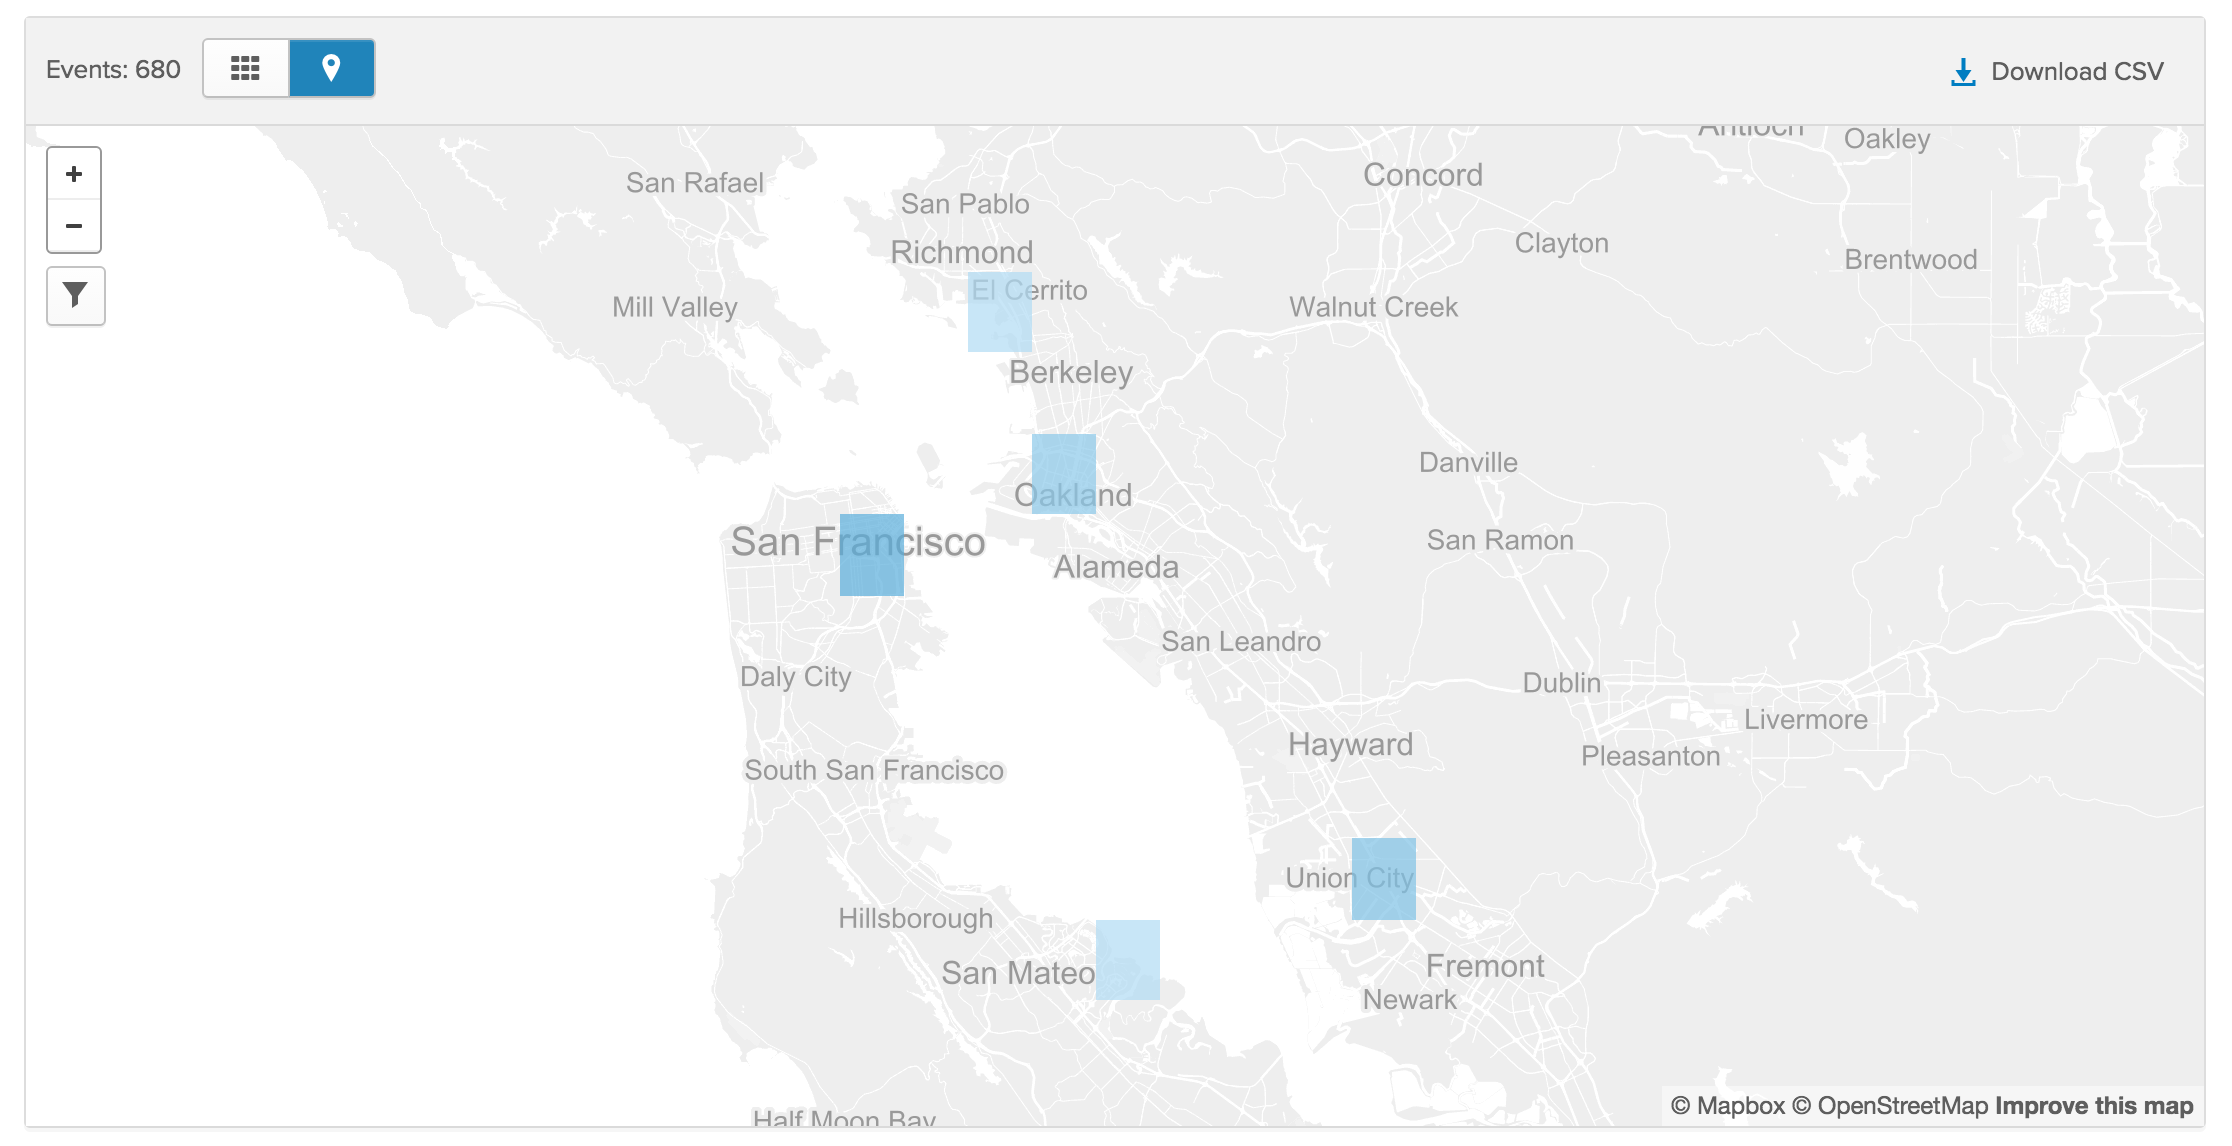Image resolution: width=2232 pixels, height=1146 pixels.
Task: Click the Events: 680 counter label
Action: pyautogui.click(x=112, y=70)
